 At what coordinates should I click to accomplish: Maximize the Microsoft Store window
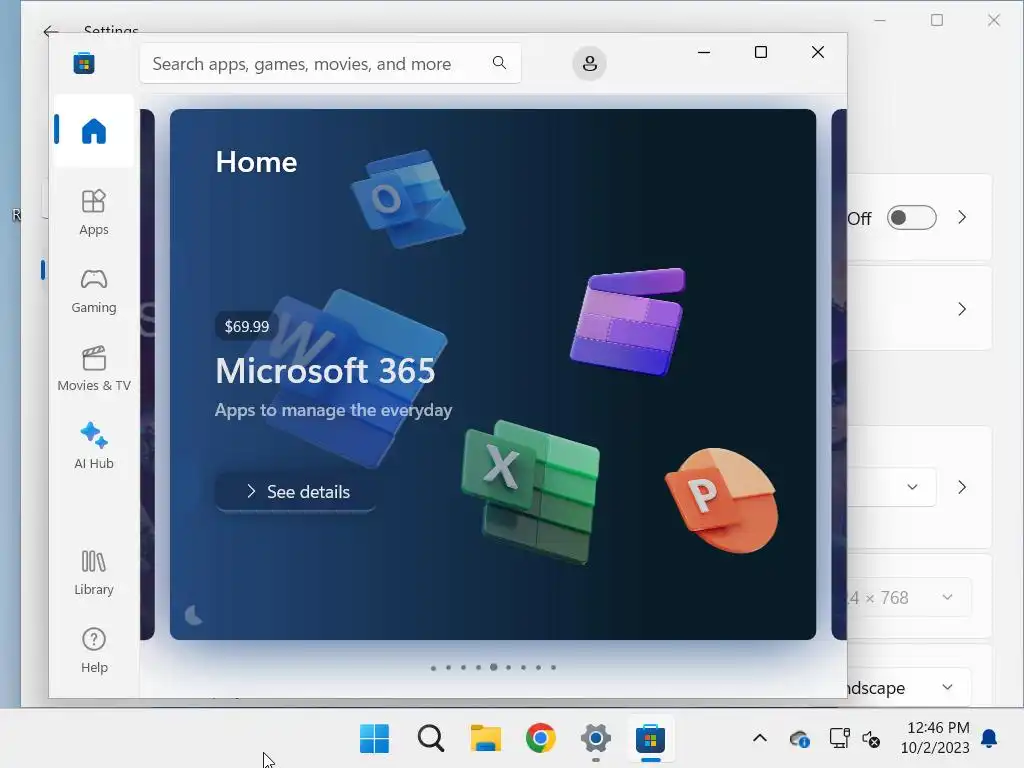(x=761, y=52)
